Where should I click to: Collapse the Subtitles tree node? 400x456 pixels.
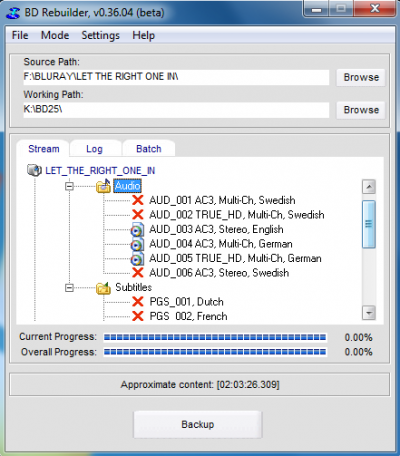(69, 288)
